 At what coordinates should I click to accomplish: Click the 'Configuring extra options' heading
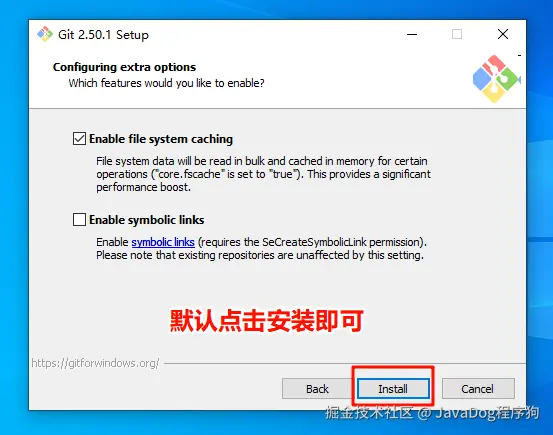tap(124, 67)
